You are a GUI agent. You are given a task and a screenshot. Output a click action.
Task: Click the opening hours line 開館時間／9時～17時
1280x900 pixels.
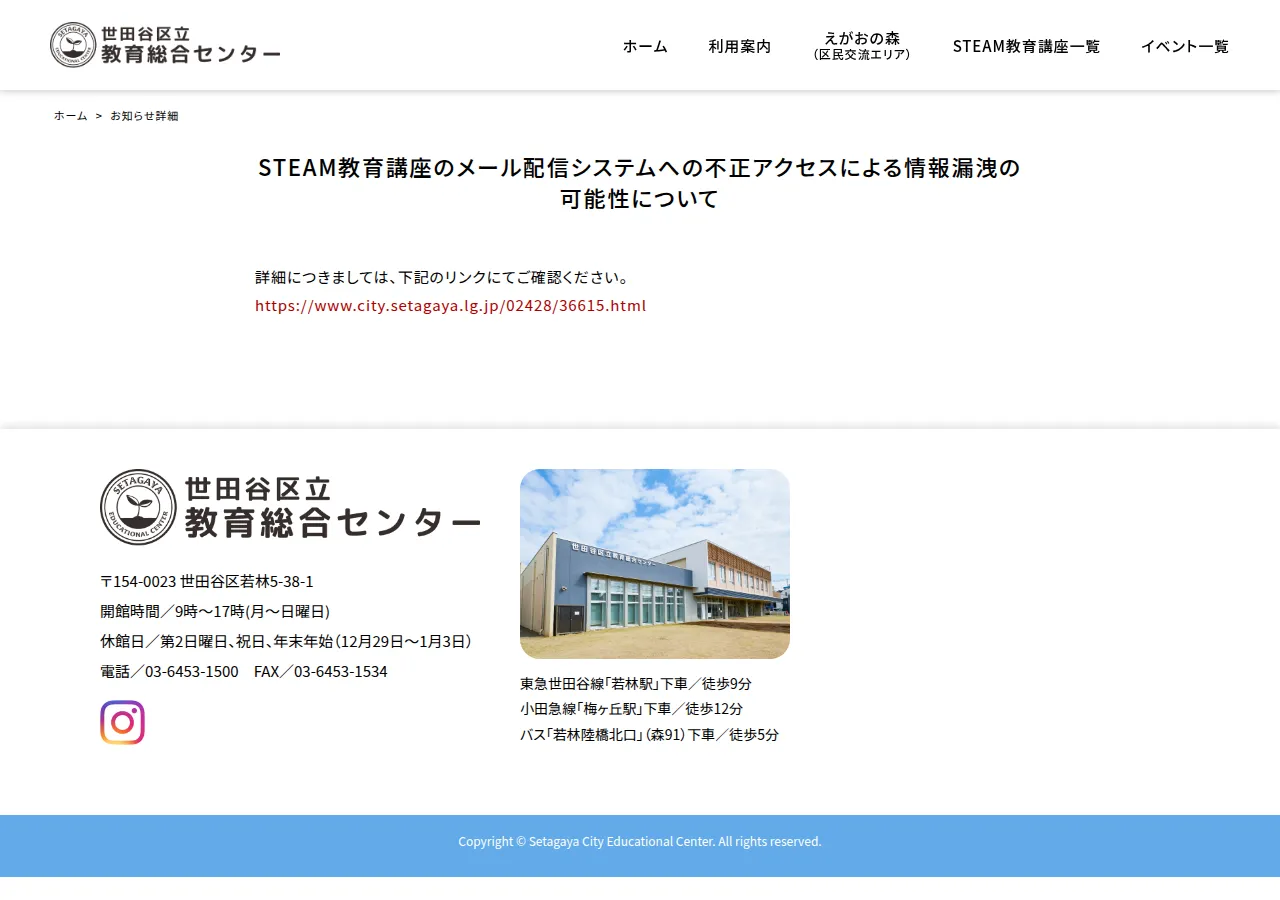click(215, 612)
